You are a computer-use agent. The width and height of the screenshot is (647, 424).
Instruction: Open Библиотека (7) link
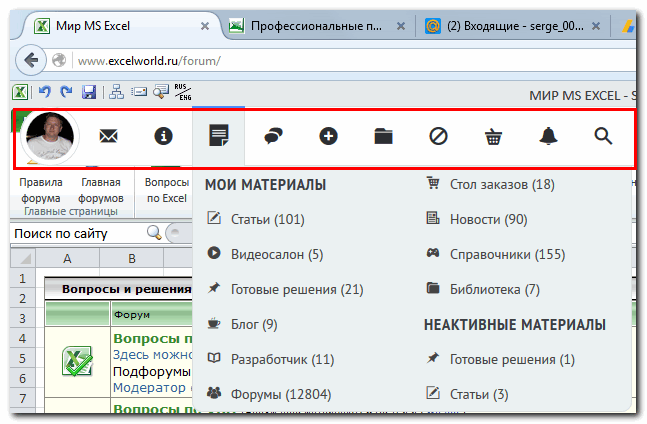click(x=495, y=289)
